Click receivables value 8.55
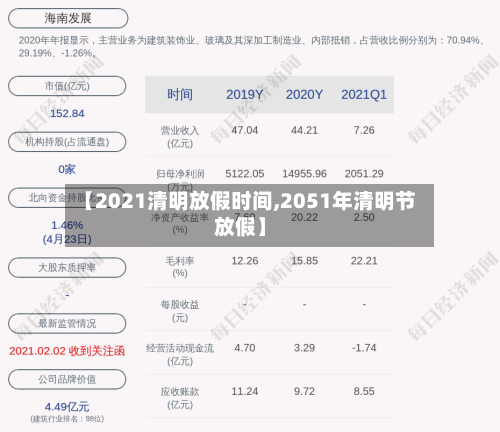This screenshot has height=432, width=500. pos(364,391)
